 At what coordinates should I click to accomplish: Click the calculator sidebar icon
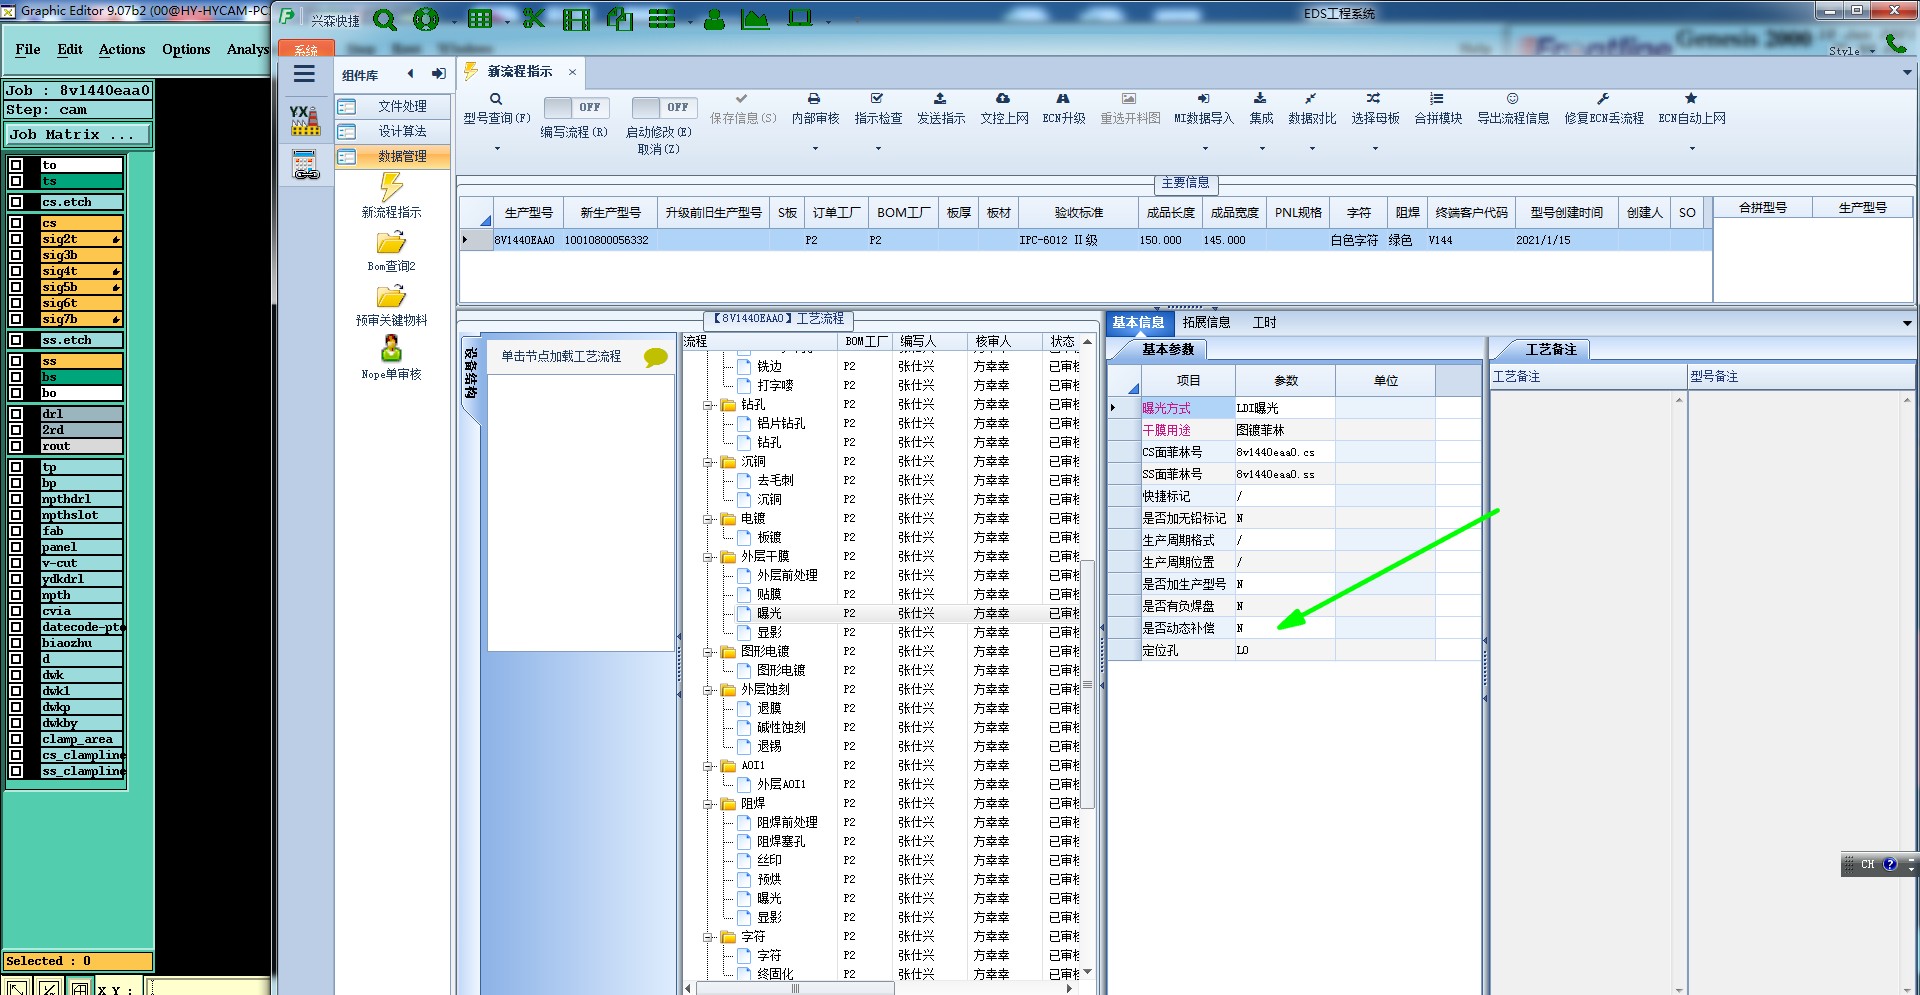click(305, 164)
